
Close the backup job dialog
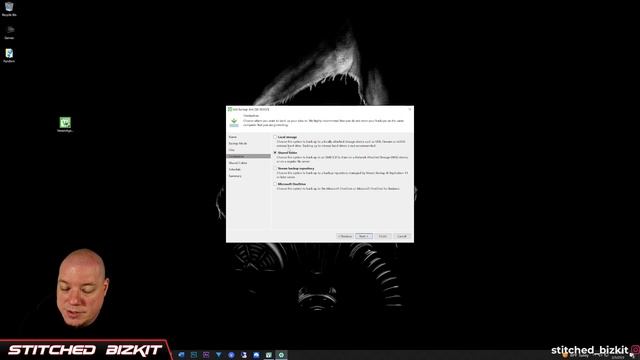tap(410, 109)
